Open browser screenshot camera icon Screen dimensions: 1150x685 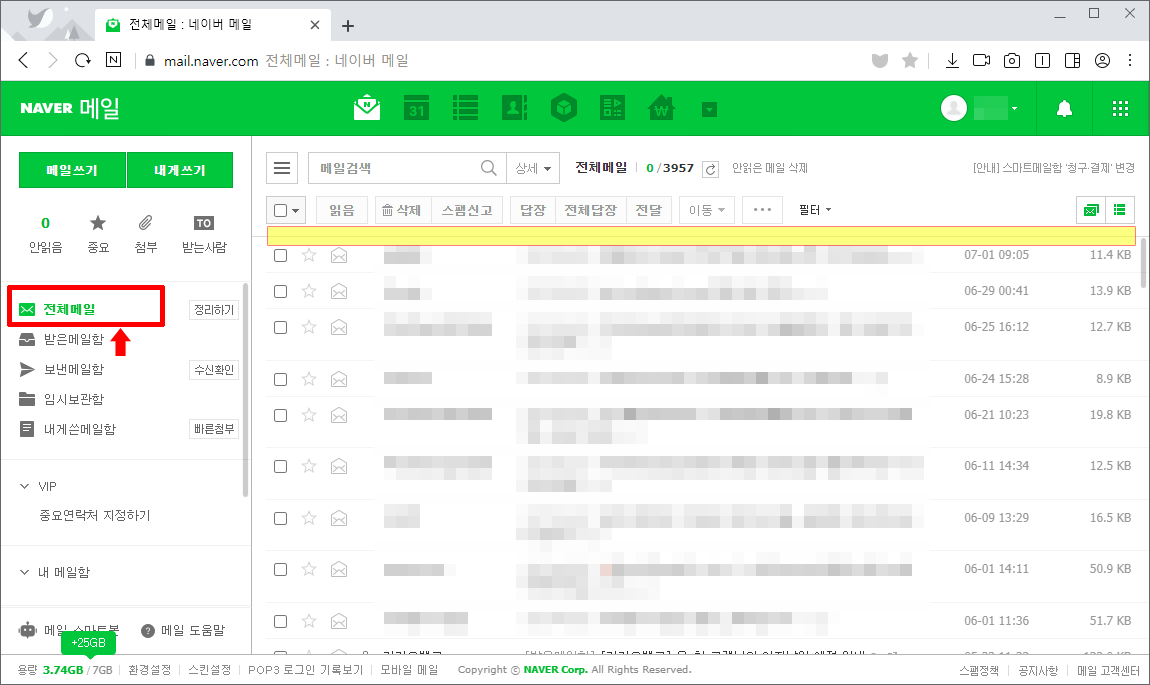coord(1012,60)
